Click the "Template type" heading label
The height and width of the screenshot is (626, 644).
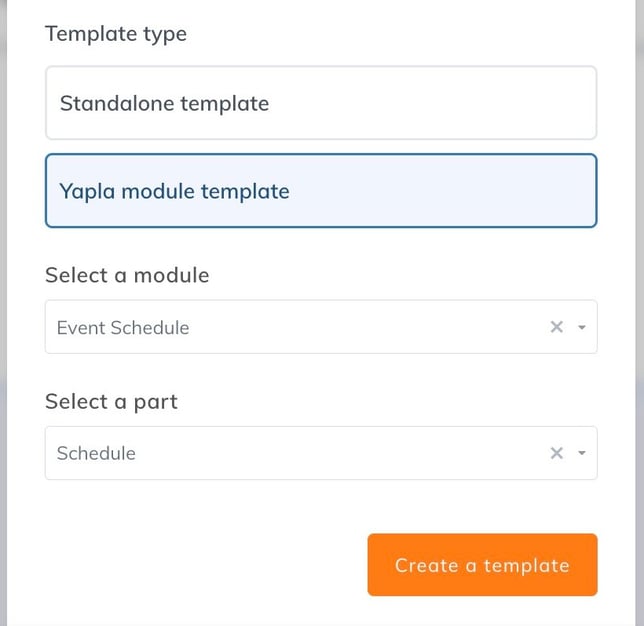116,34
